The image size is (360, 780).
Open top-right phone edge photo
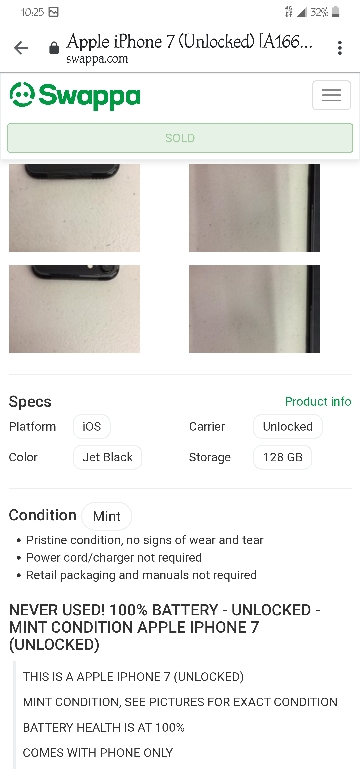254,208
